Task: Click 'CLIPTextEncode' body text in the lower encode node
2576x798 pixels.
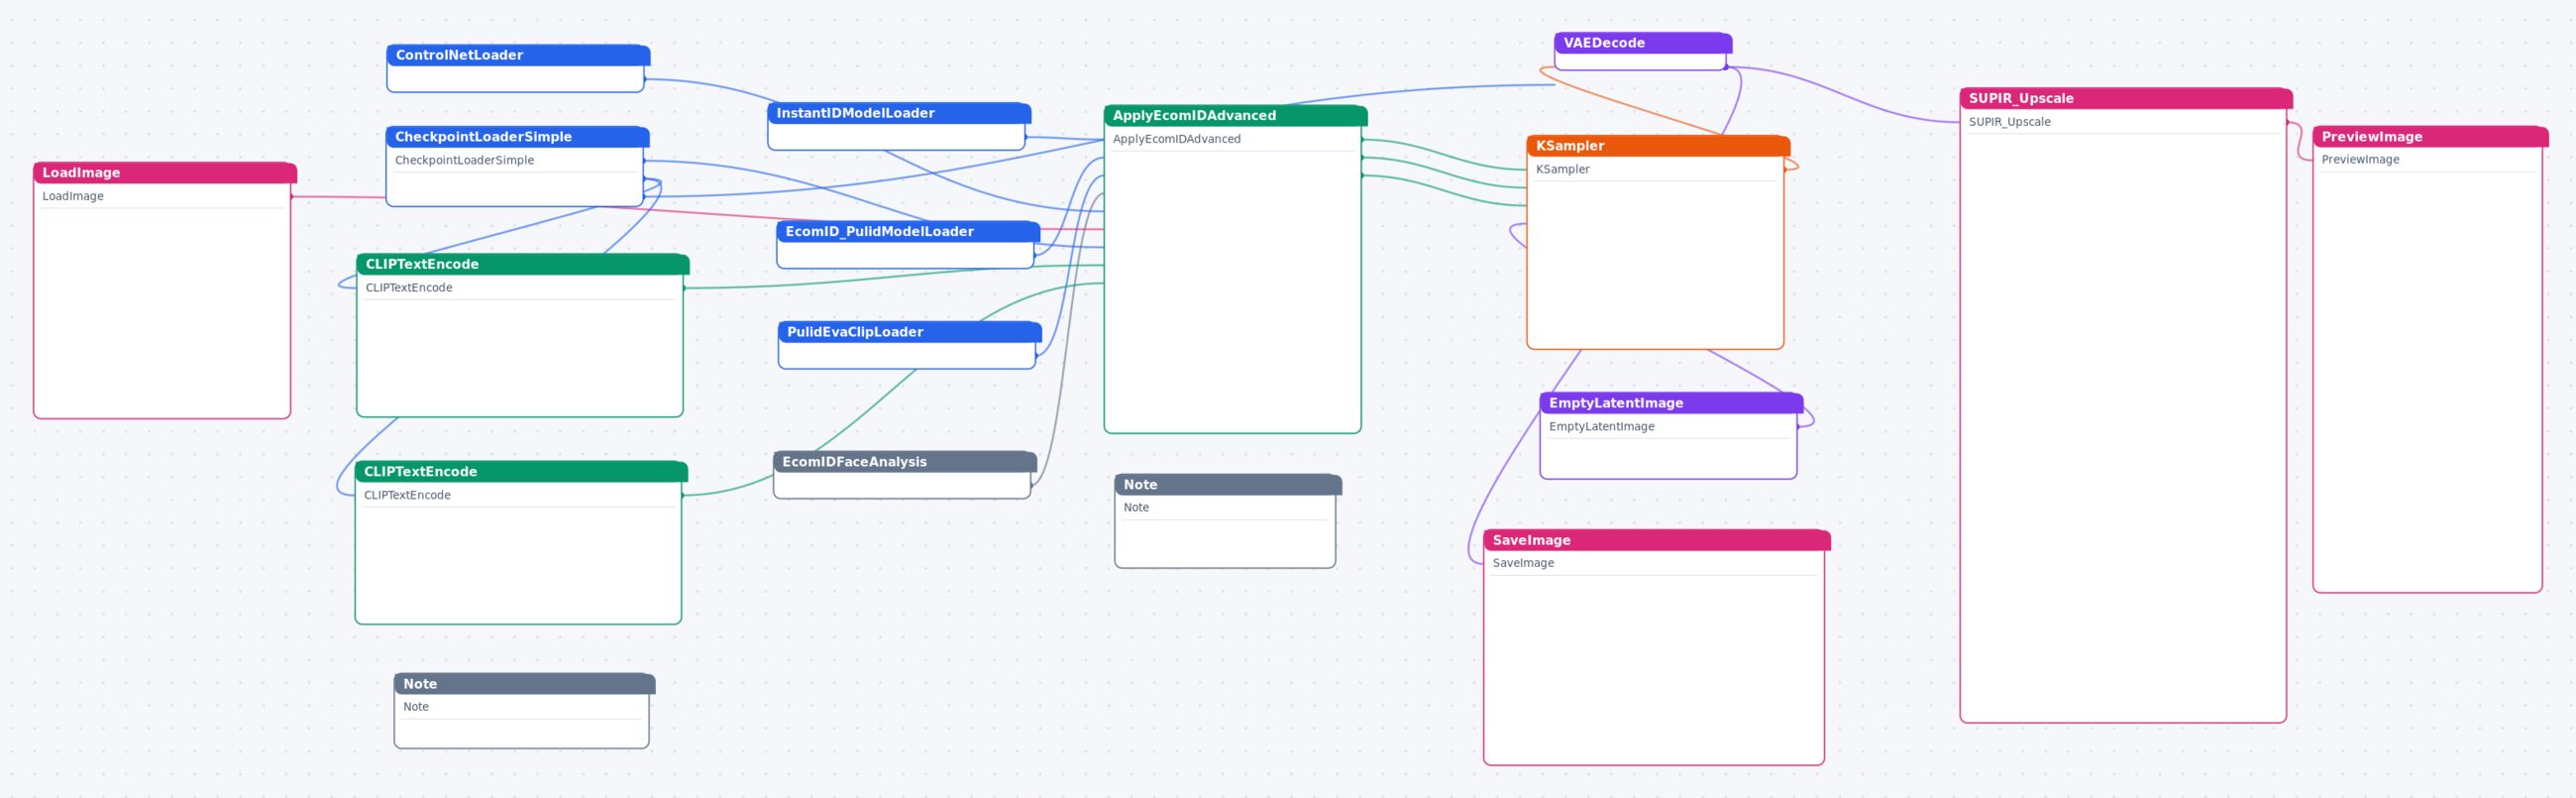Action: (407, 495)
